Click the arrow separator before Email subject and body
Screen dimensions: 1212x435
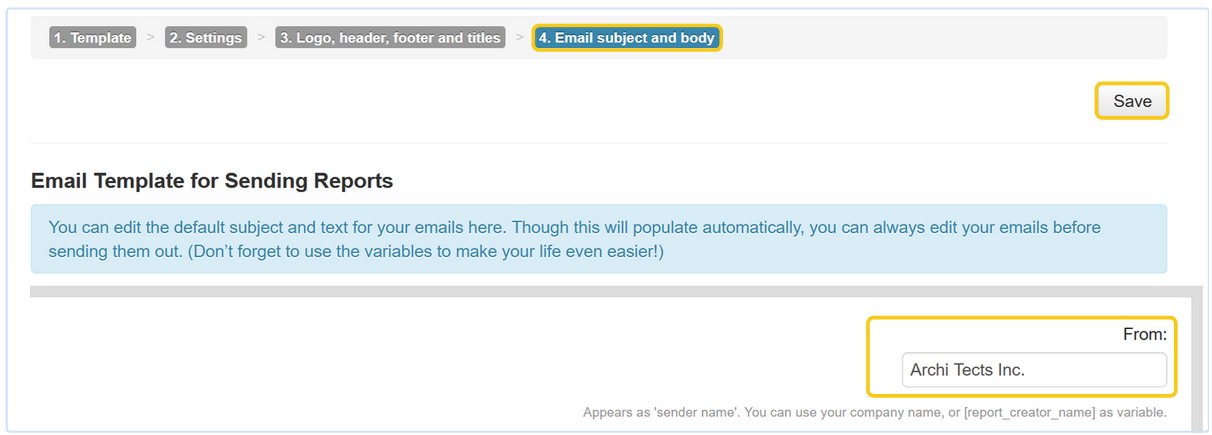point(520,38)
